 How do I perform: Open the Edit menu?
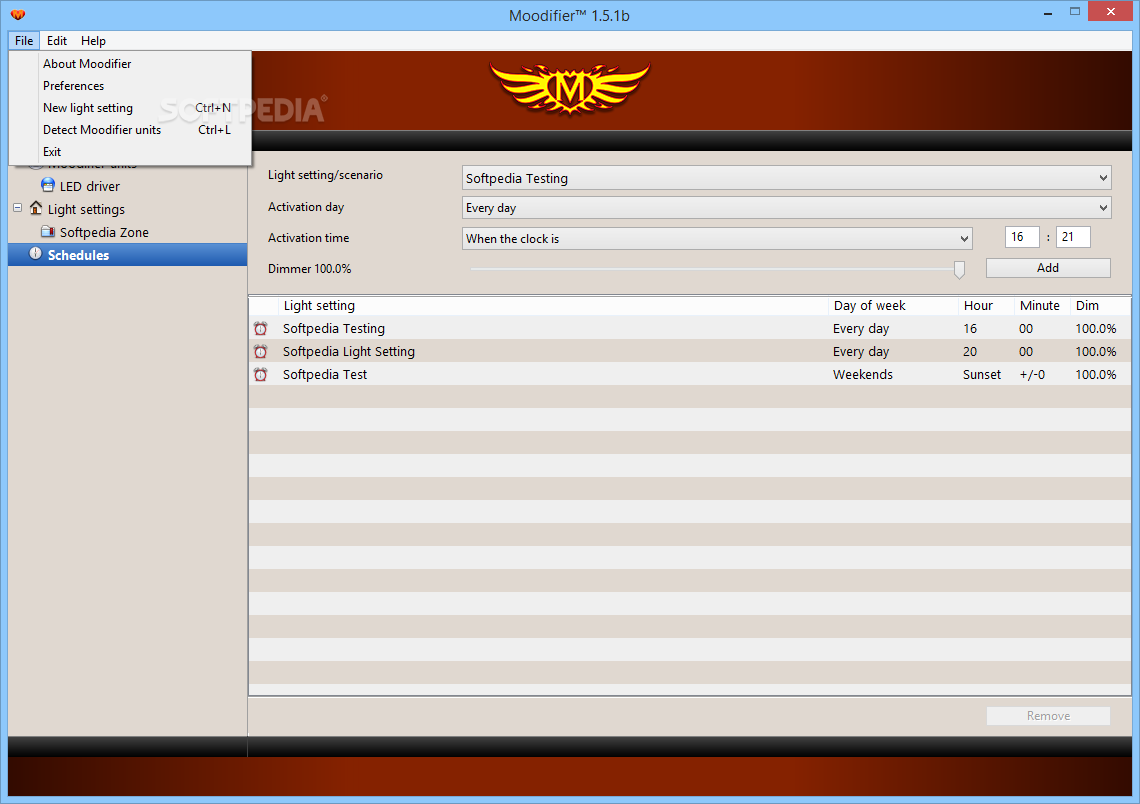coord(57,41)
